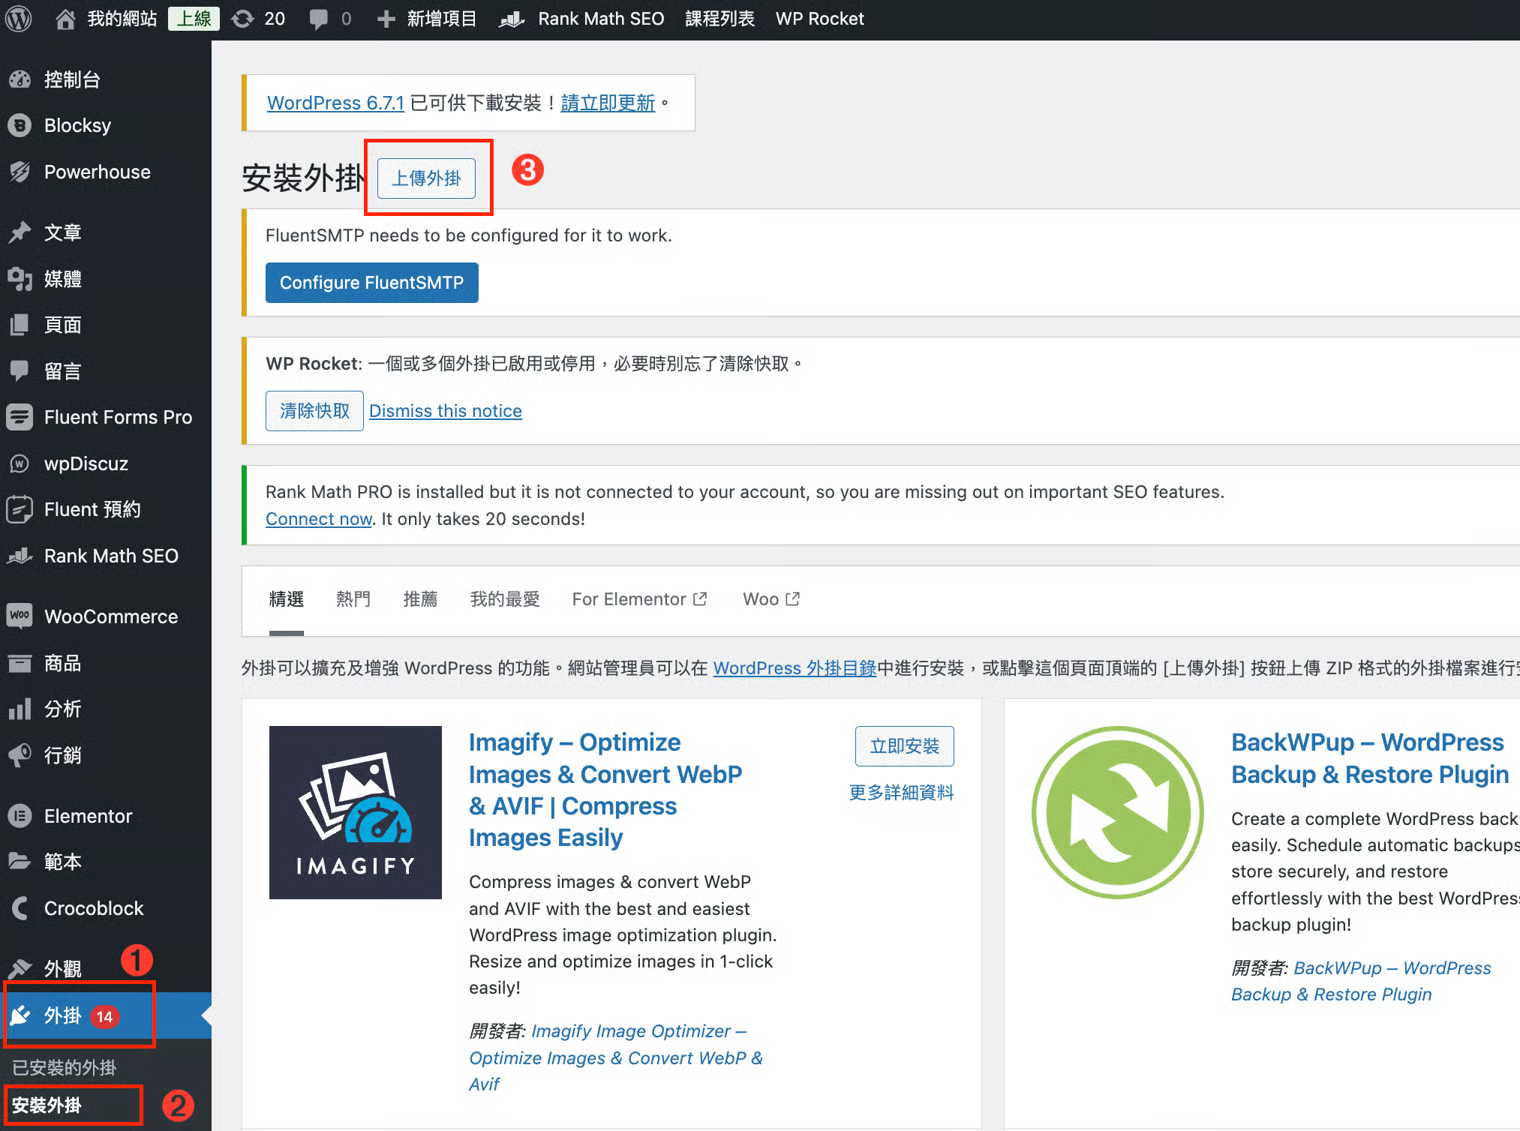Image resolution: width=1520 pixels, height=1131 pixels.
Task: Click the 範本 folder icon
Action: tap(20, 861)
